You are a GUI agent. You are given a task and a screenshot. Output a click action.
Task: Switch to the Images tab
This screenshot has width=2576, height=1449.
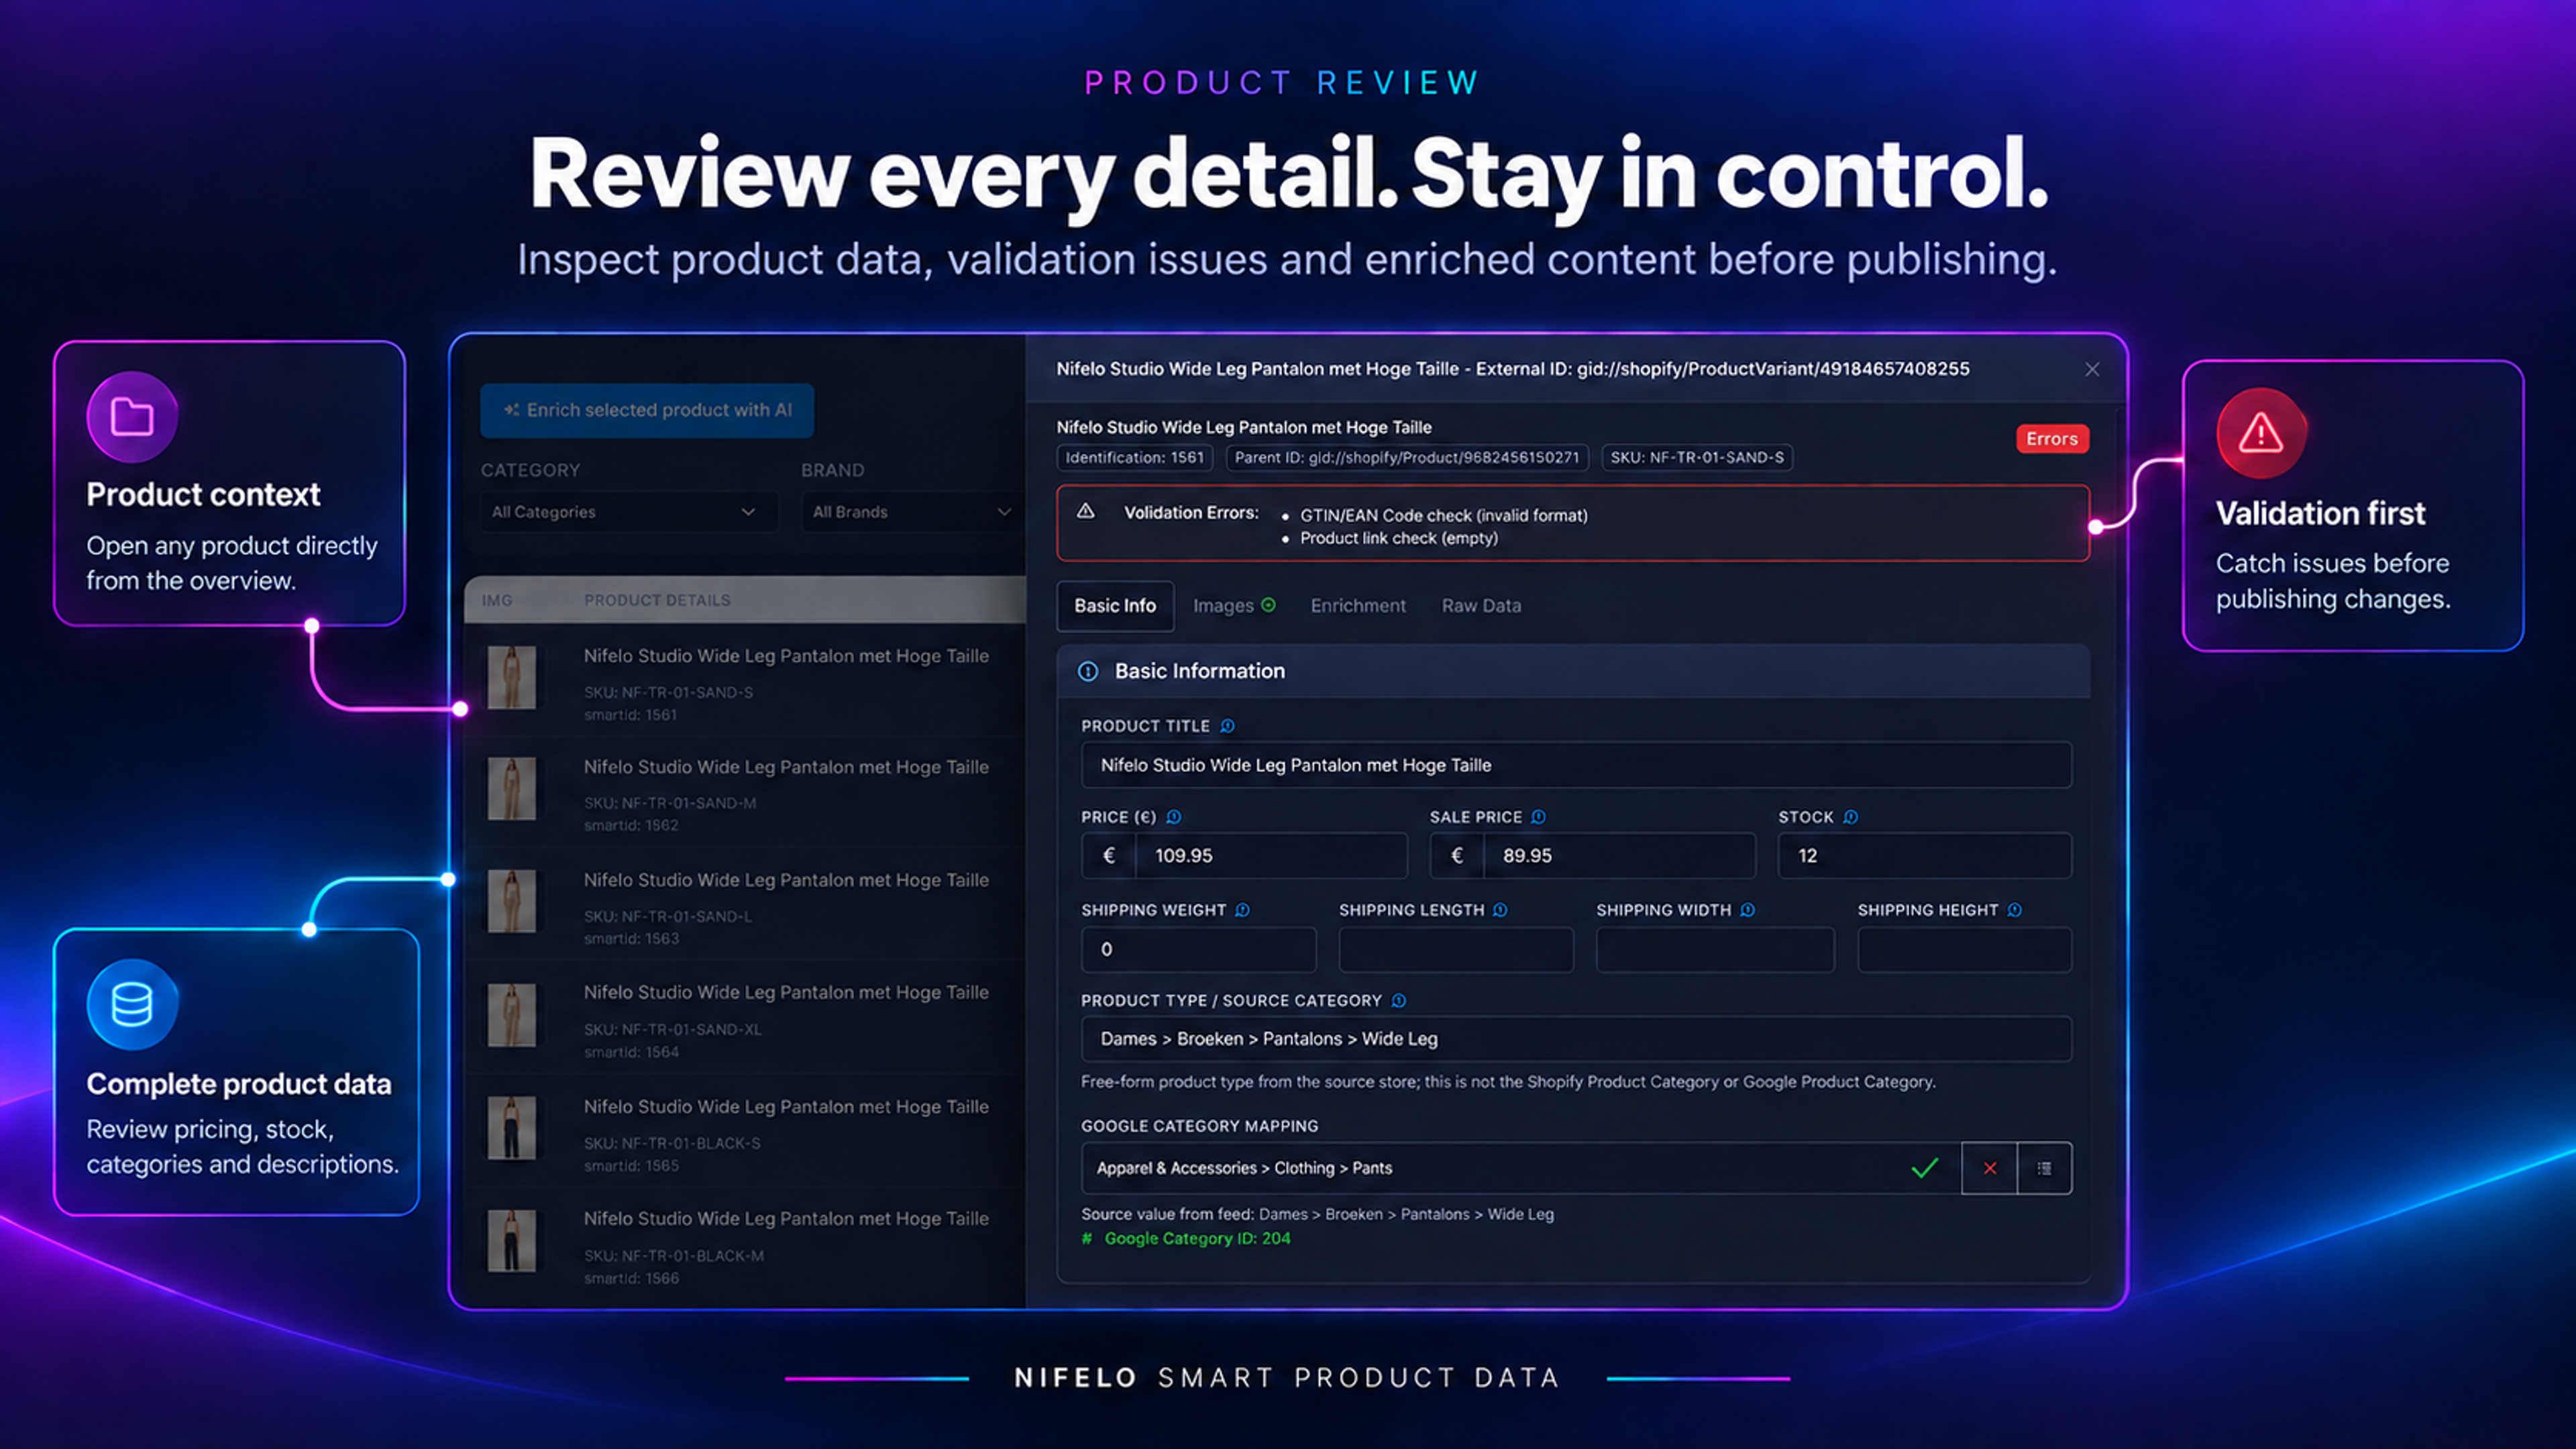[1234, 606]
